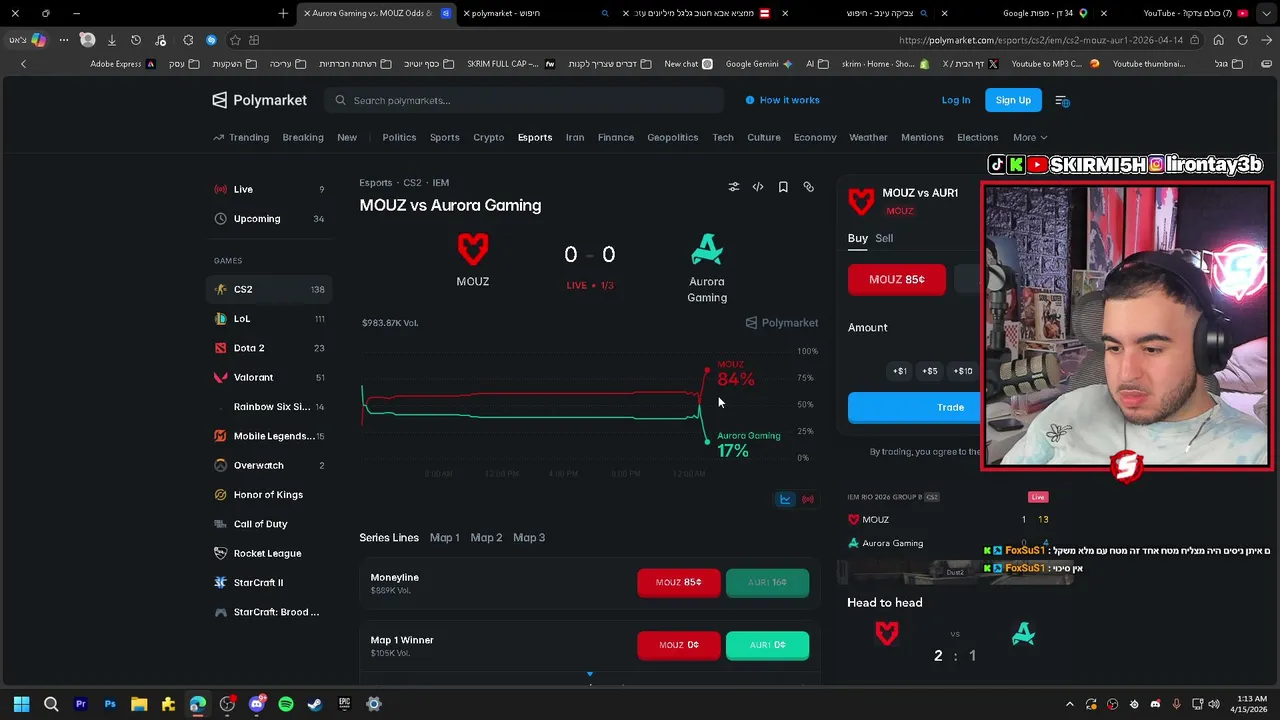Click Moneyline MOUZ 85¢ button
Screen dimensions: 1280x720
click(x=679, y=582)
